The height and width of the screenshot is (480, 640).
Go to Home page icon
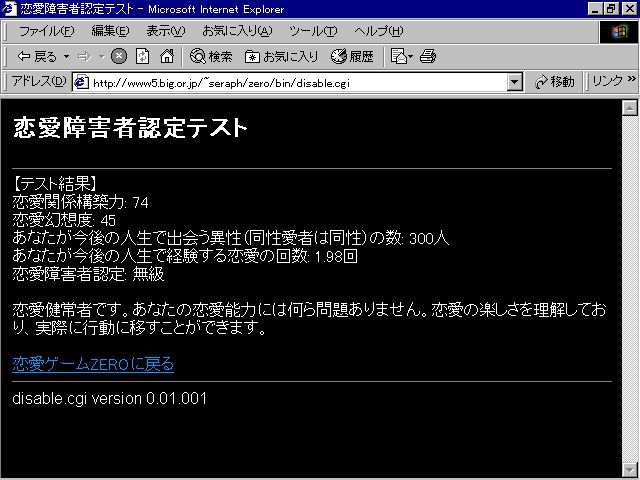pyautogui.click(x=167, y=56)
